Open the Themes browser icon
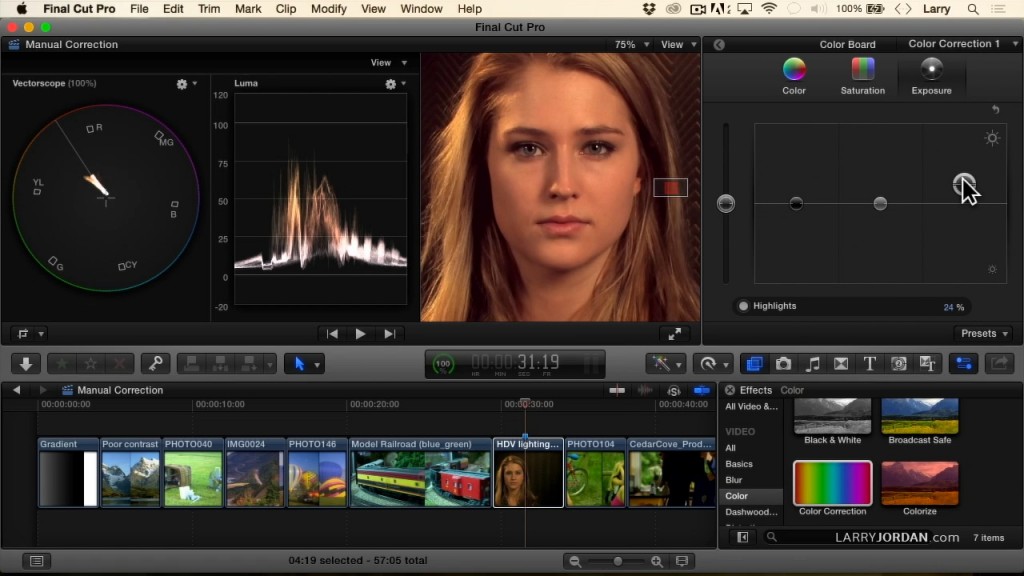Screen dimensions: 1024x576 (927, 364)
